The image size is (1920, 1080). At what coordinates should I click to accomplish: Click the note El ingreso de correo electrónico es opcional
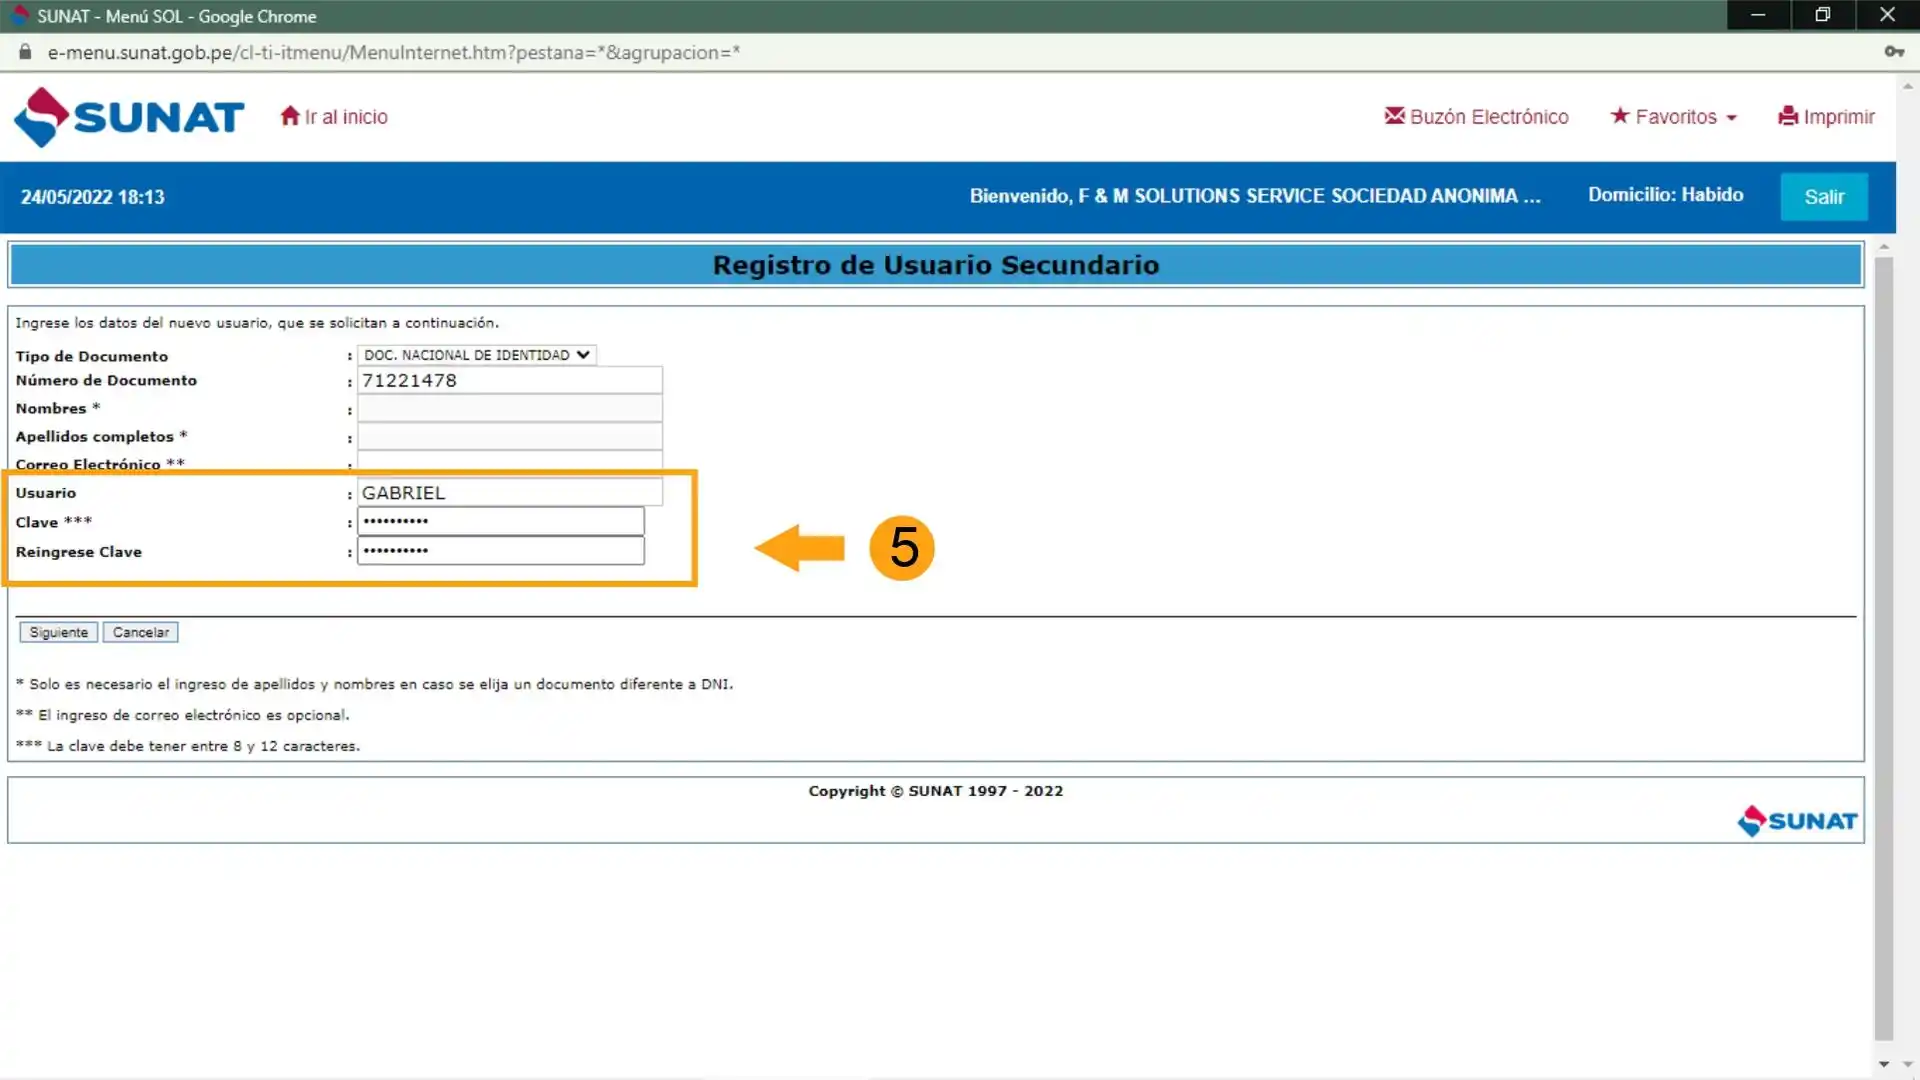pos(183,715)
